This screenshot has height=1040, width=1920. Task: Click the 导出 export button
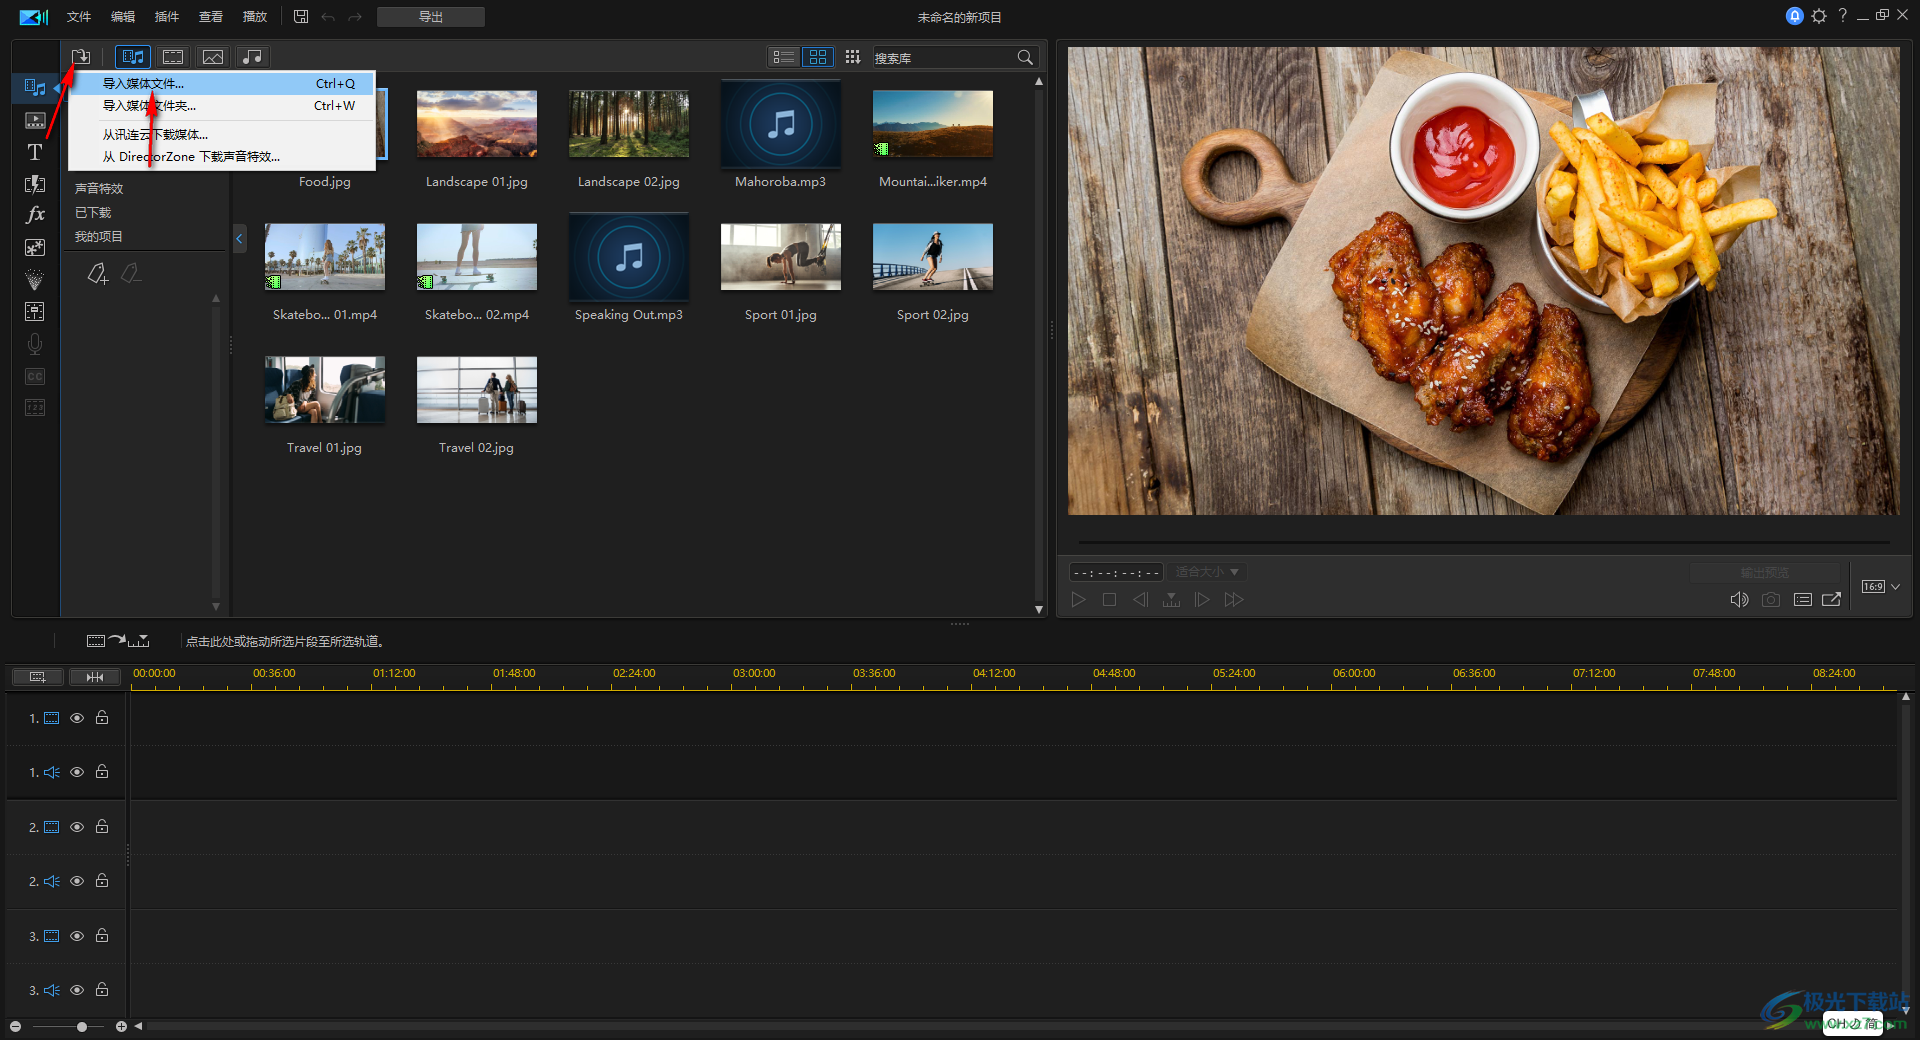[431, 17]
